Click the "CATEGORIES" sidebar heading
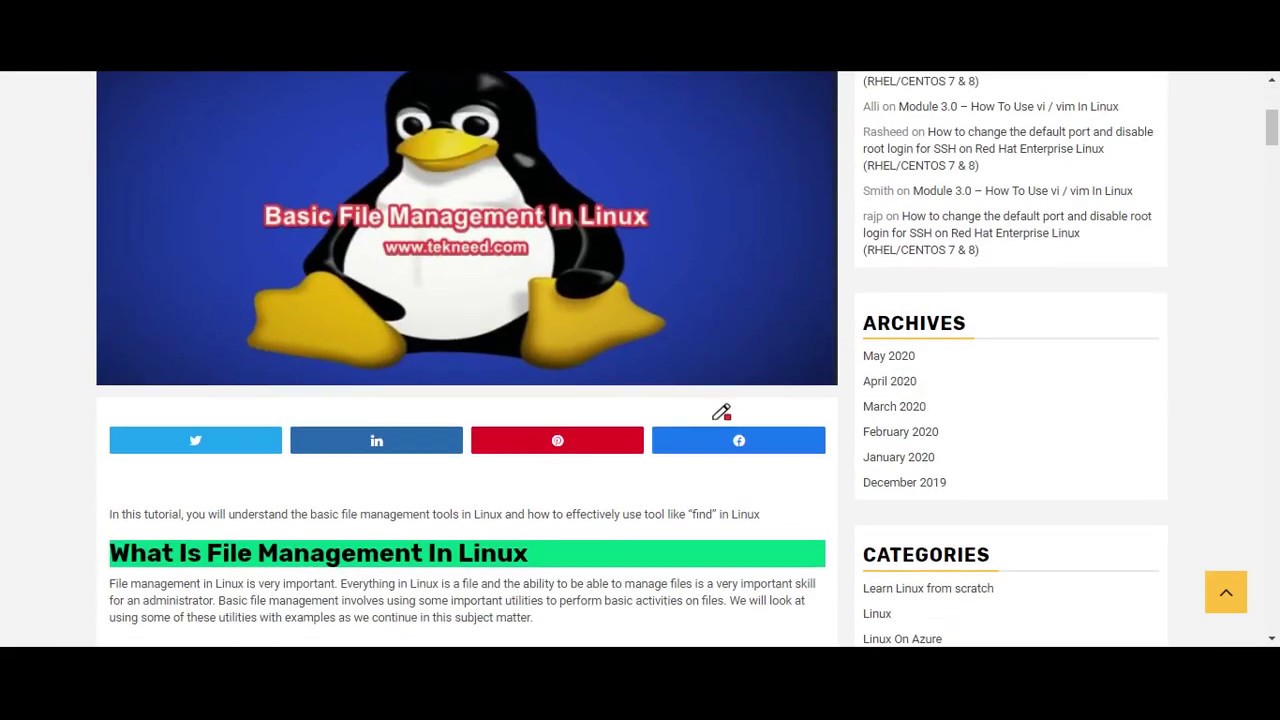 (x=926, y=555)
